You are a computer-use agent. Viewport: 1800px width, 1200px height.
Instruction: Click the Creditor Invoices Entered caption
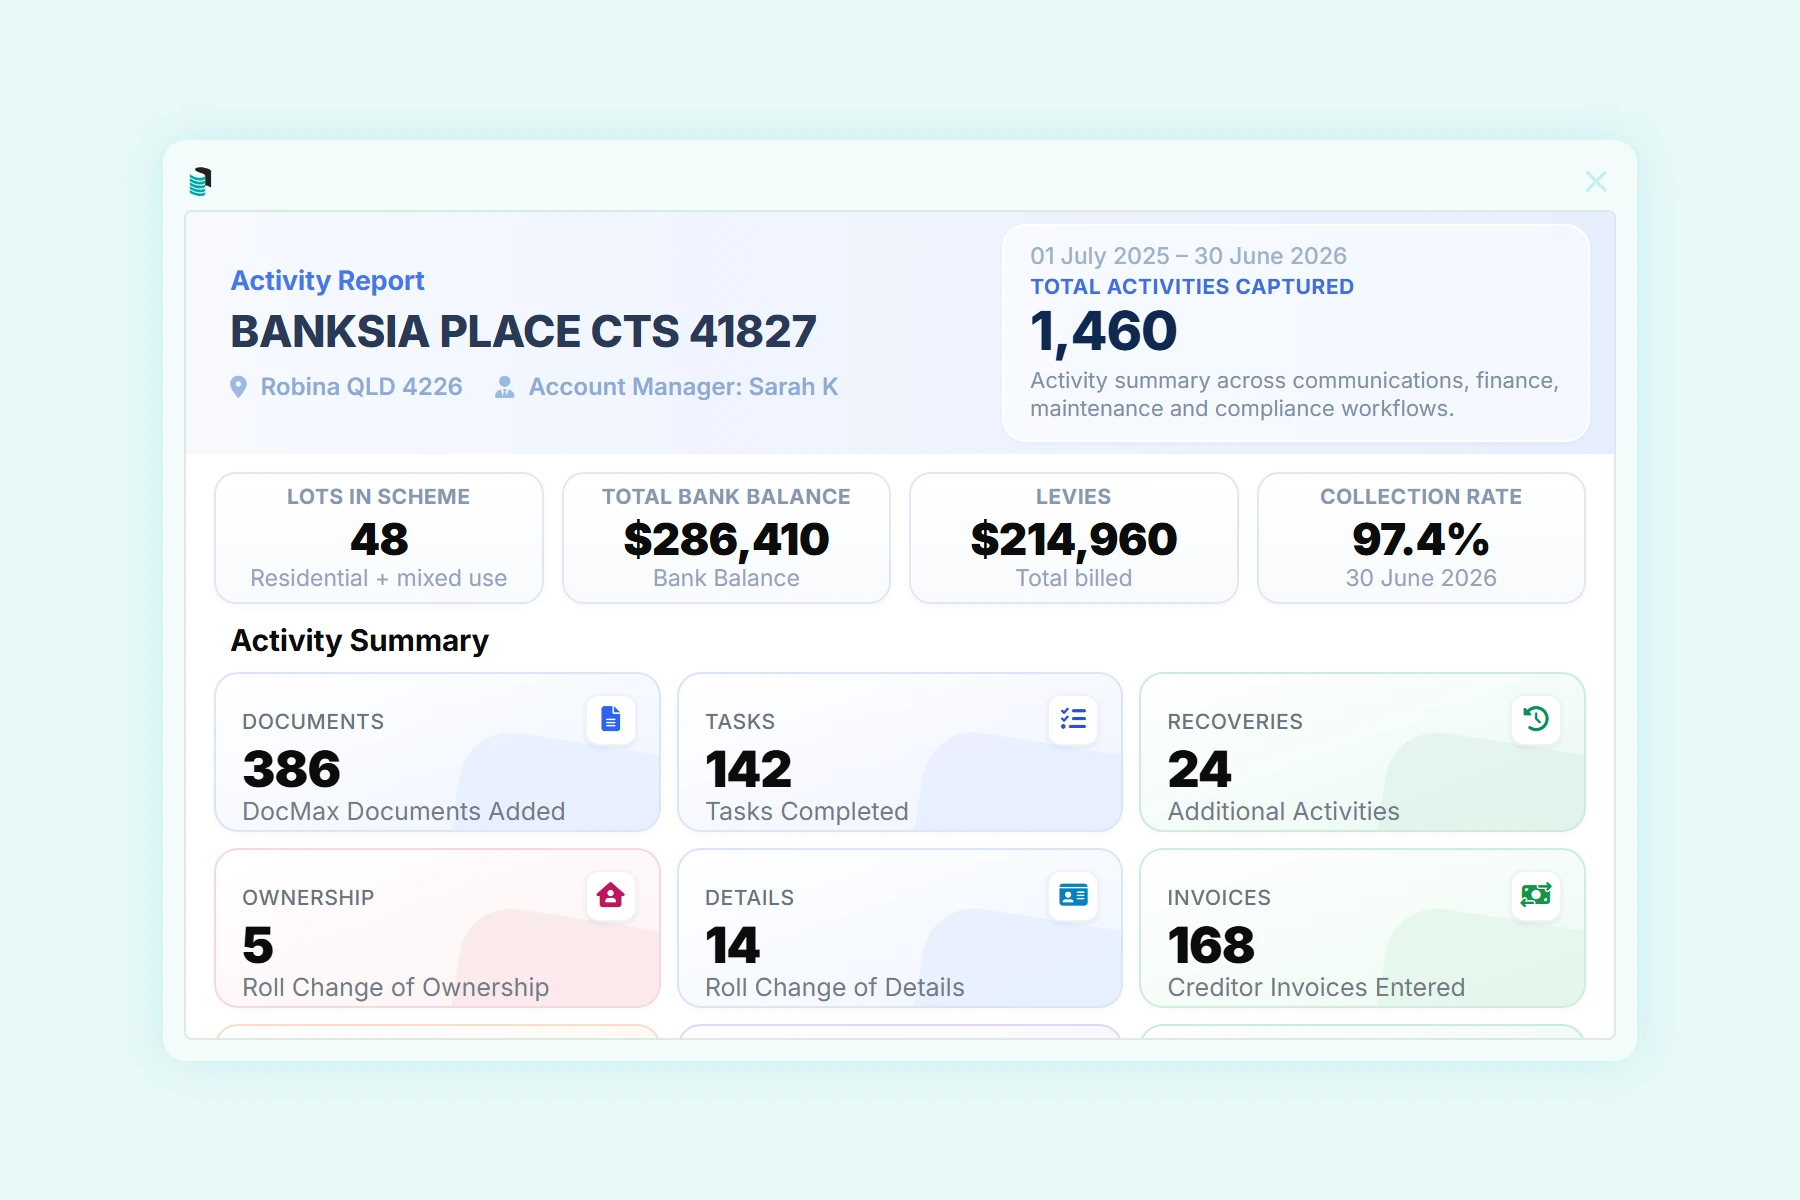1316,988
